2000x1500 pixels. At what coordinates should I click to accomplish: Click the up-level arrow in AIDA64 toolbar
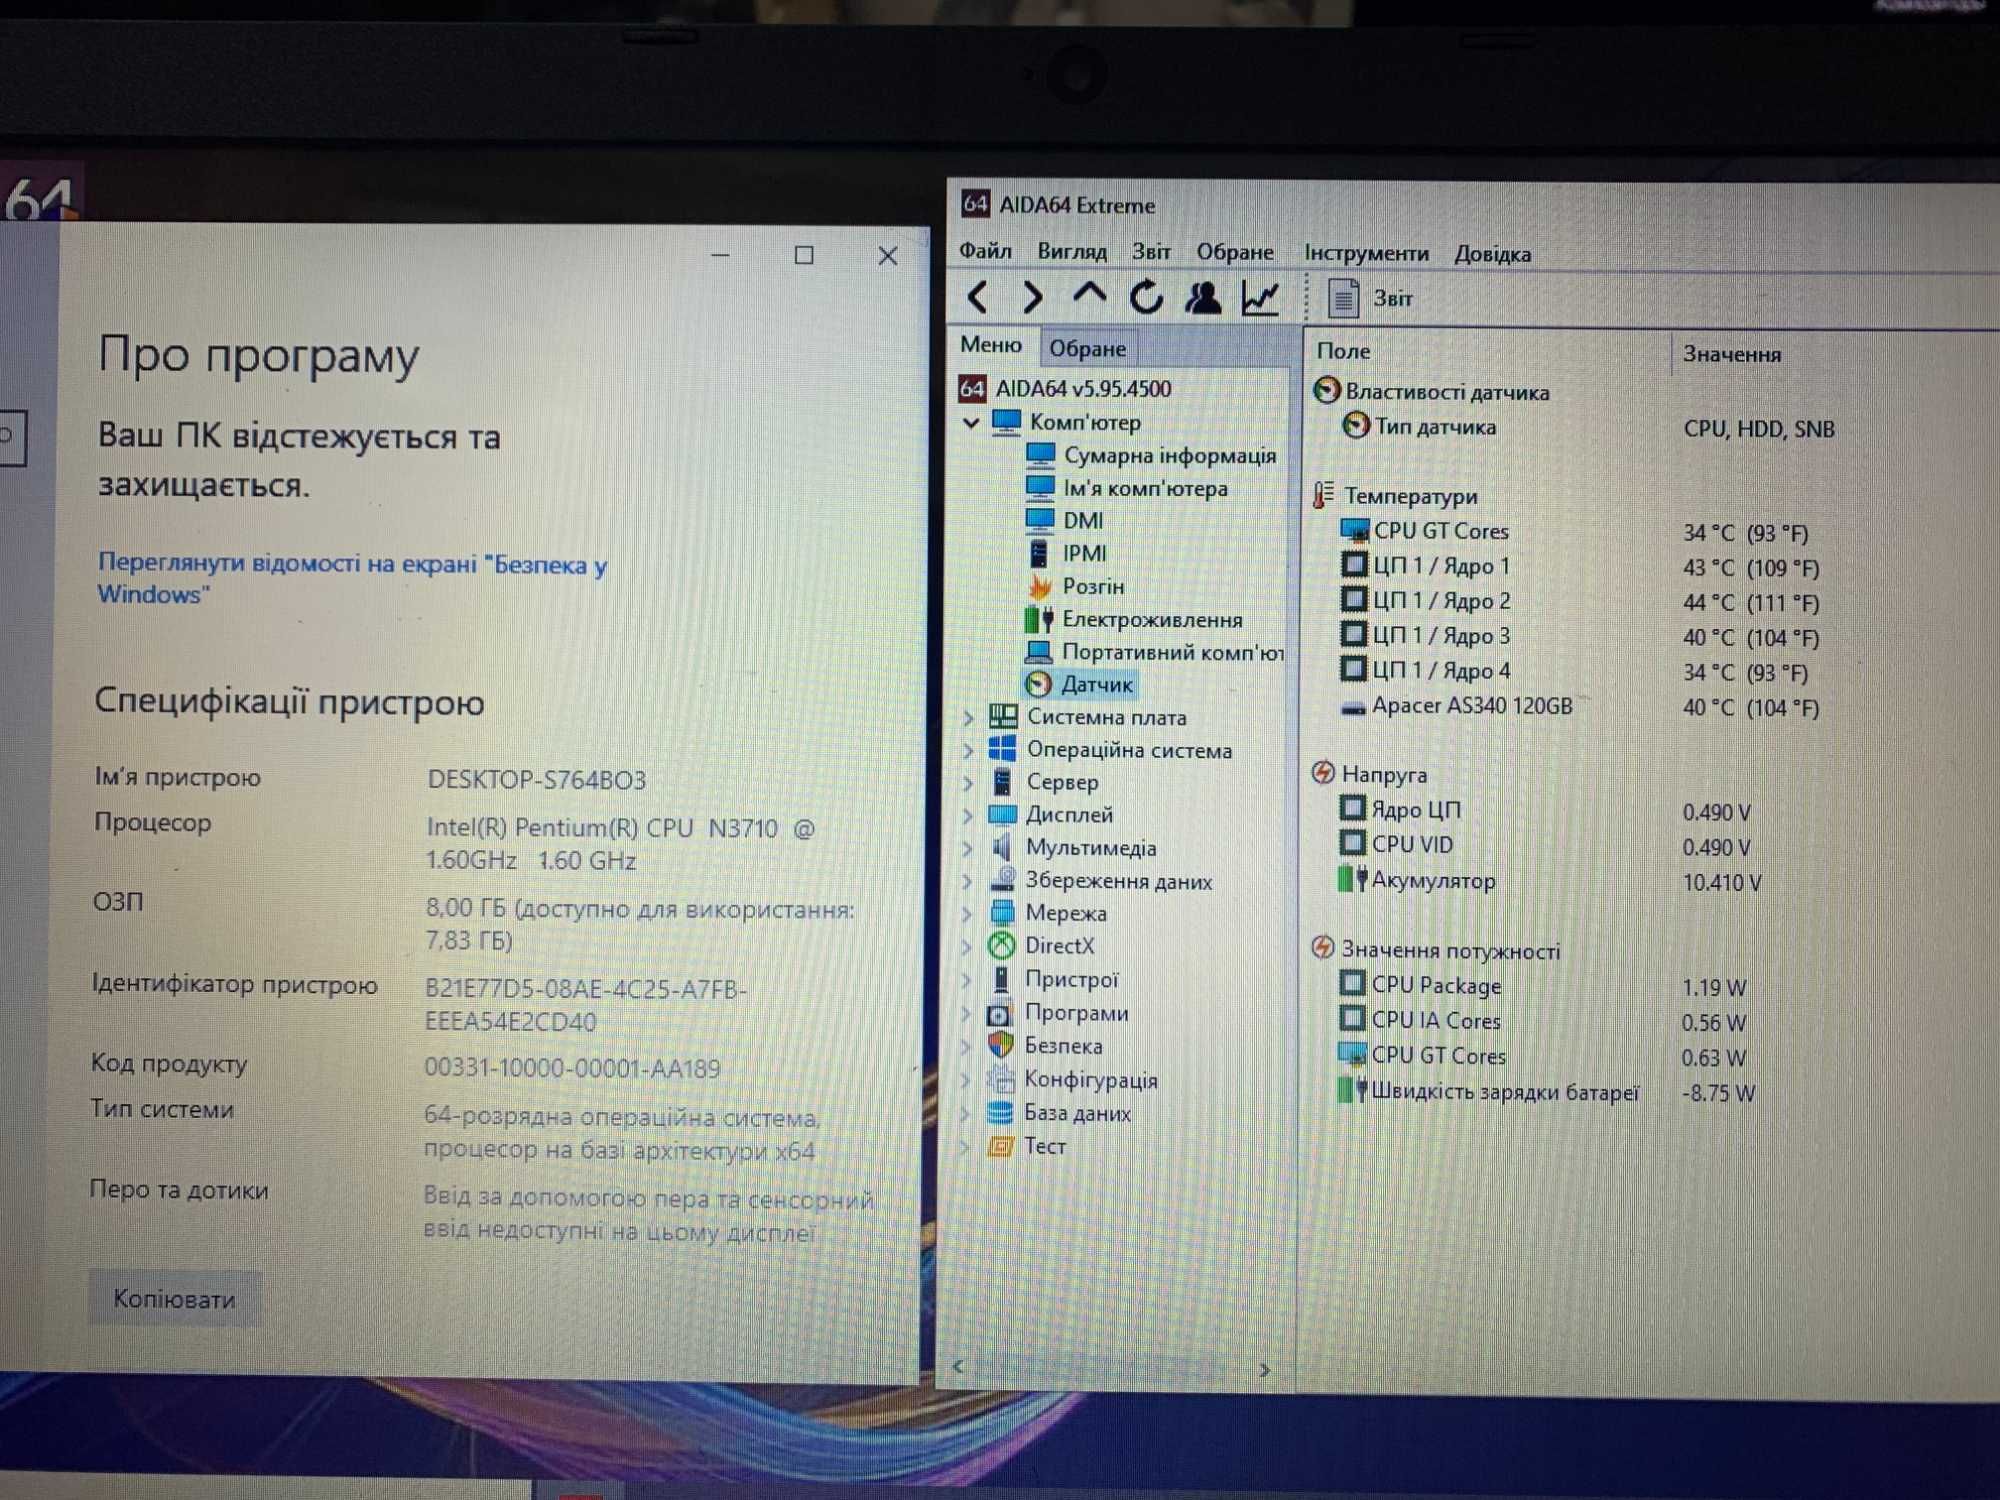1089,295
